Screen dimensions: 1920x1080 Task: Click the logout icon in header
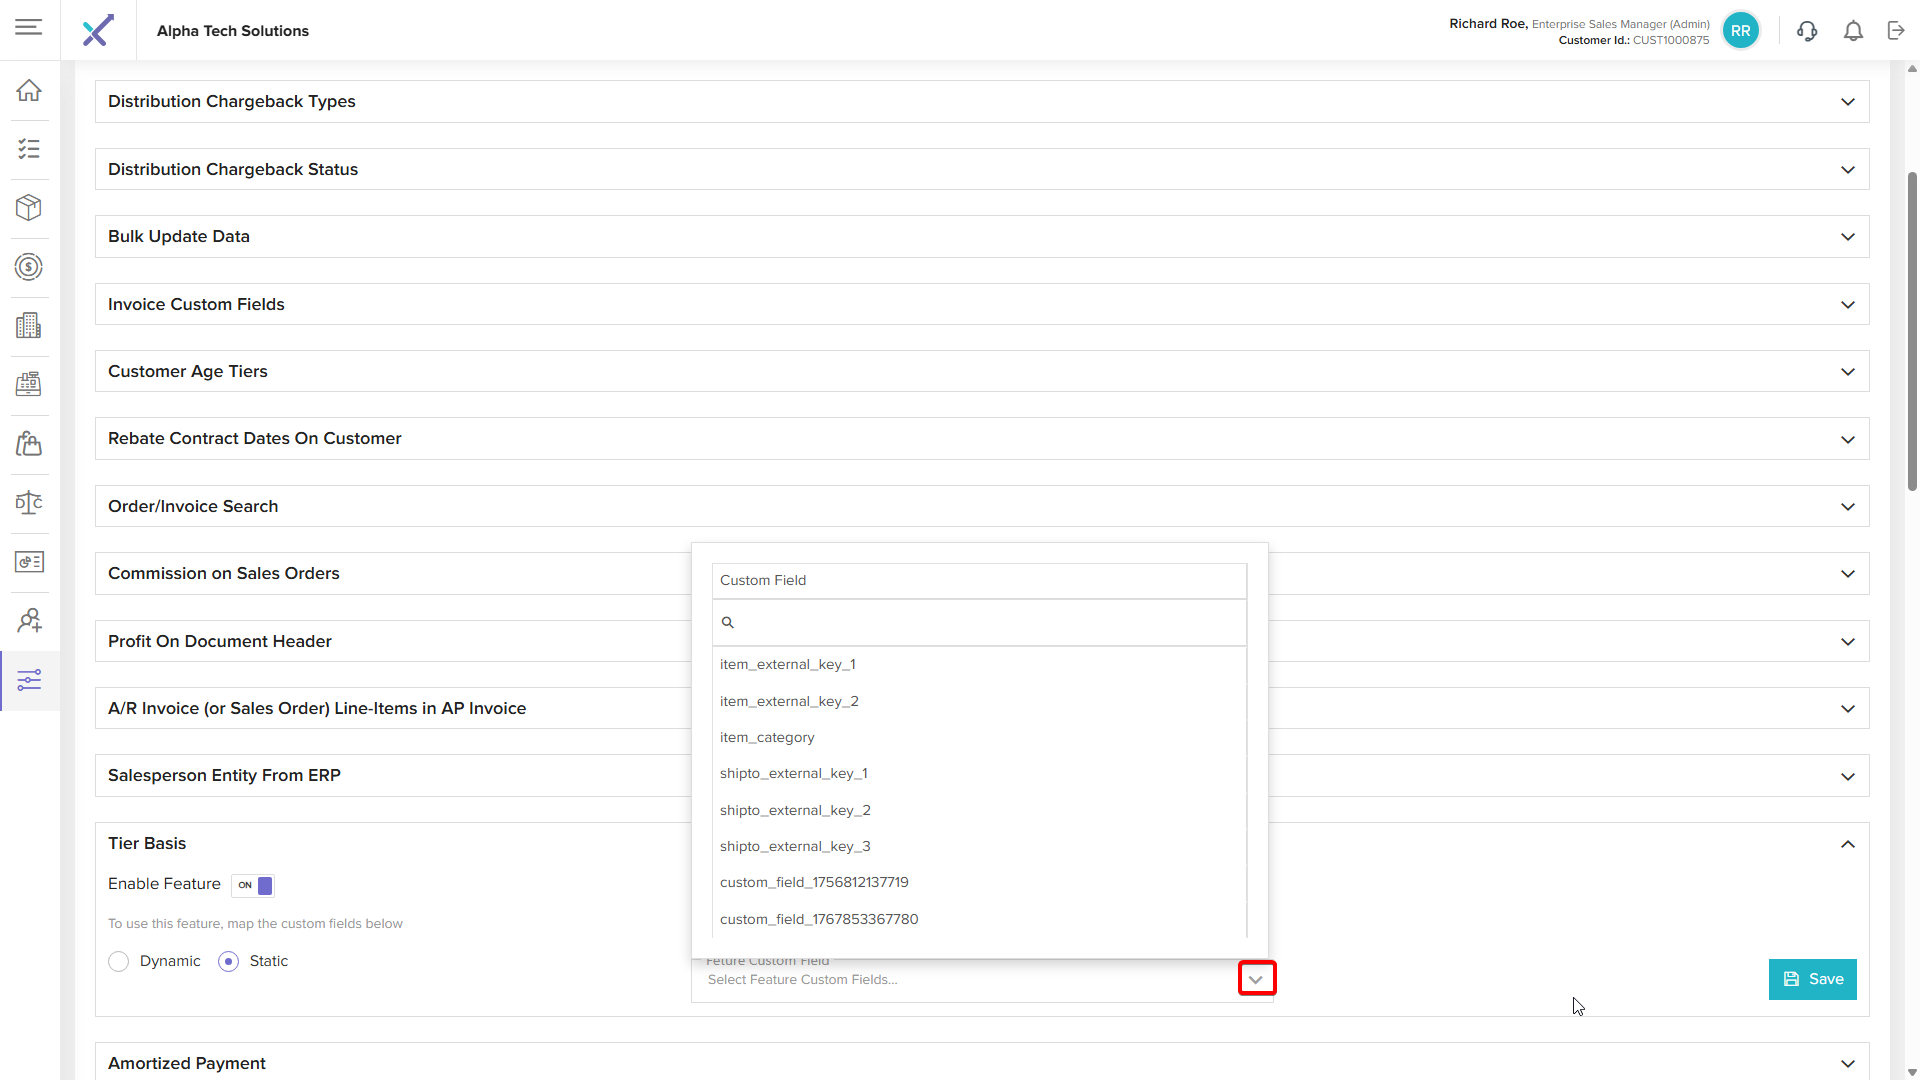click(x=1896, y=31)
